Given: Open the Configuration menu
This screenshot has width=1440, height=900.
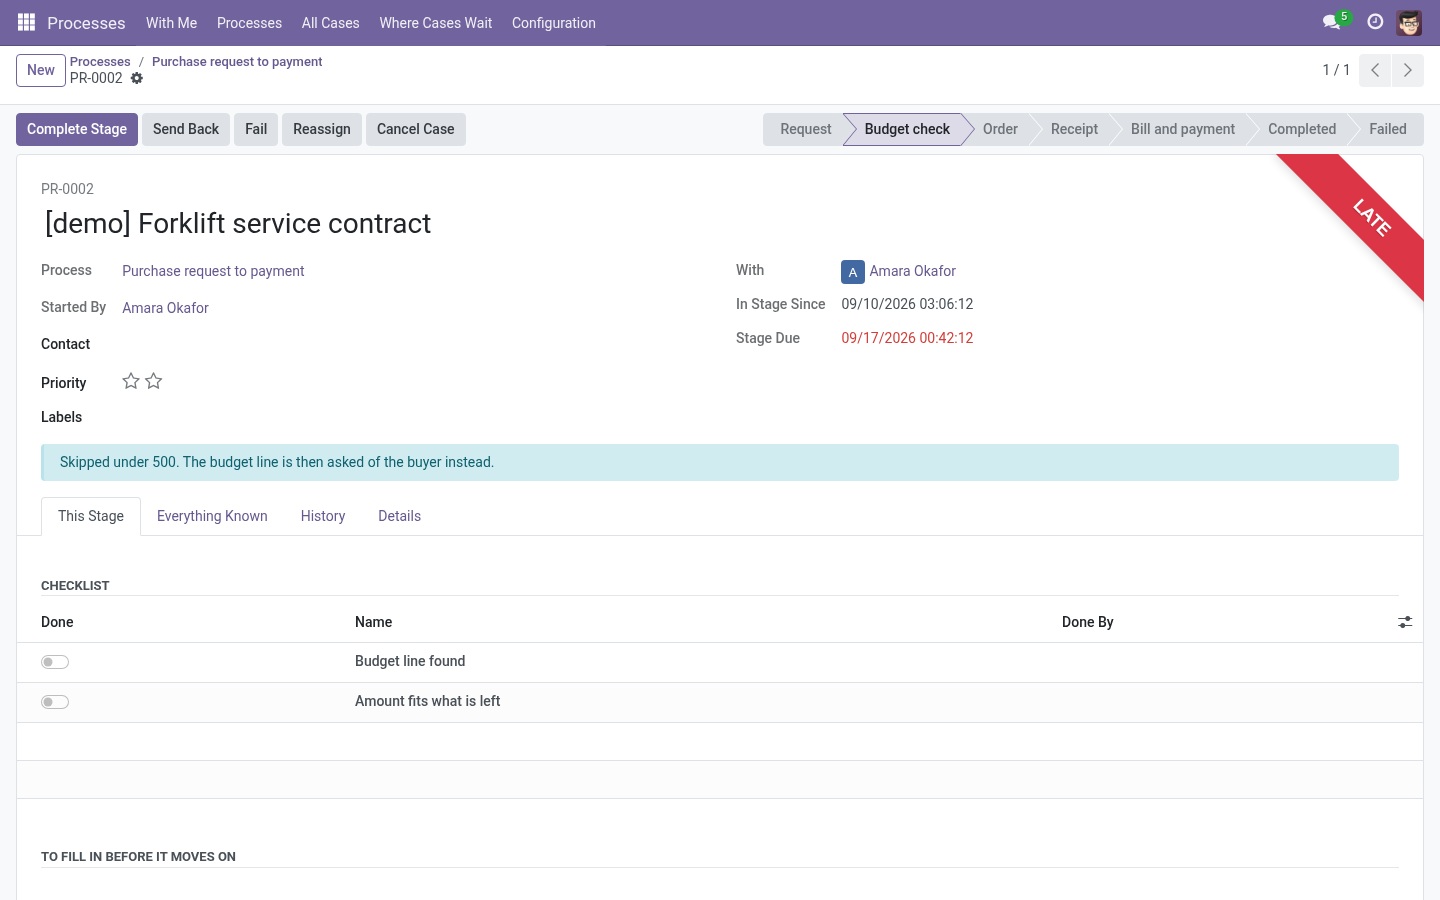Looking at the screenshot, I should [554, 23].
